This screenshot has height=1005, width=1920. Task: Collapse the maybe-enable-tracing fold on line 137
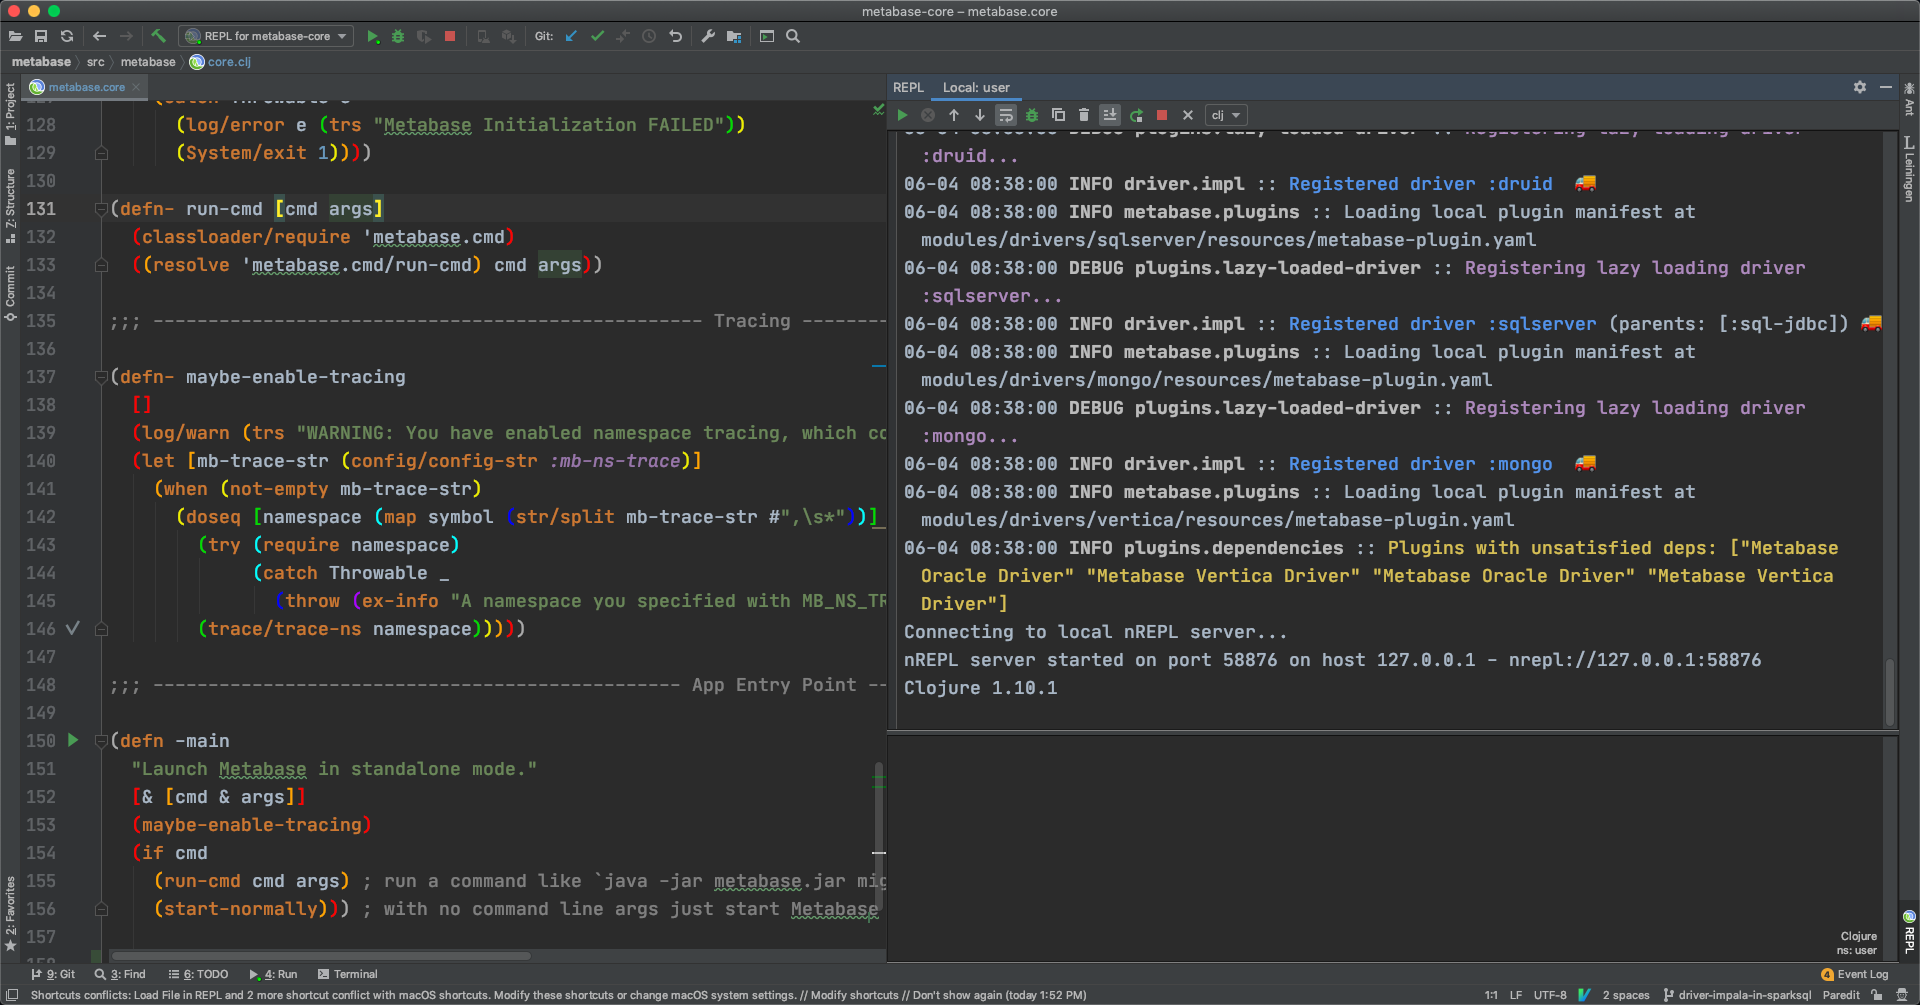[101, 377]
